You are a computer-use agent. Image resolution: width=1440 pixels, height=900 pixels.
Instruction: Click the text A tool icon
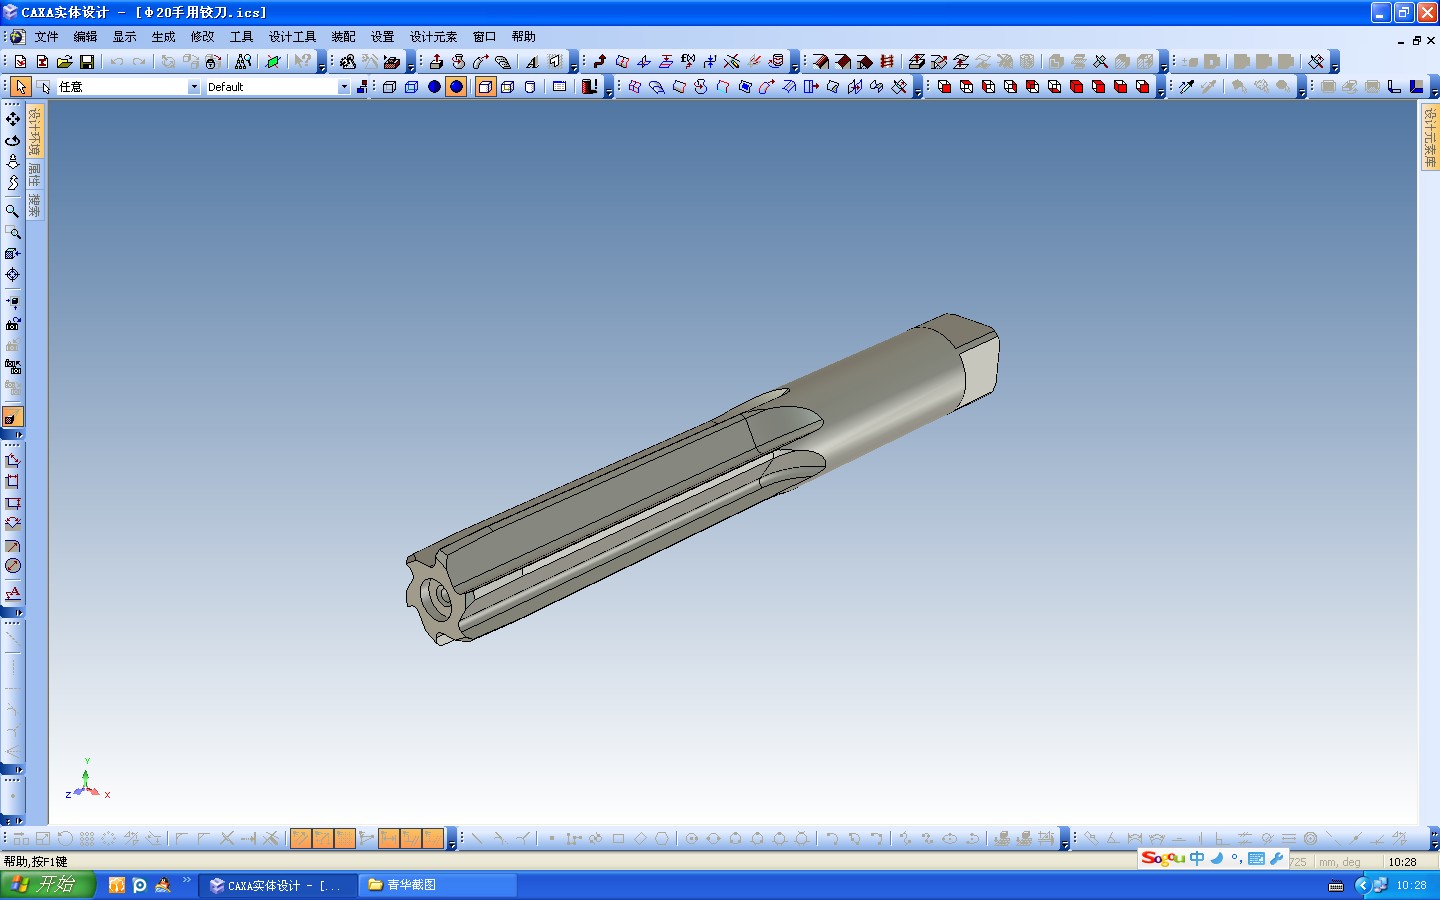[532, 62]
